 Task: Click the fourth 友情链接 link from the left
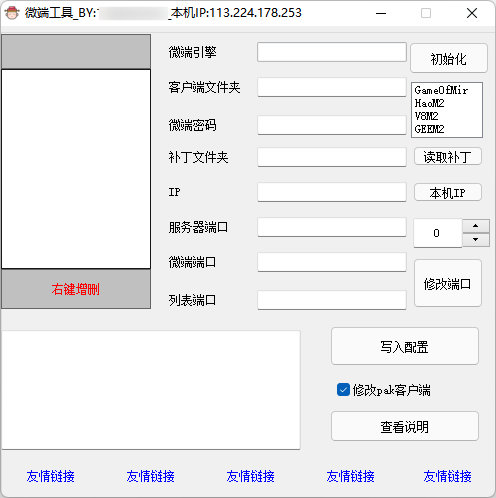pos(351,476)
